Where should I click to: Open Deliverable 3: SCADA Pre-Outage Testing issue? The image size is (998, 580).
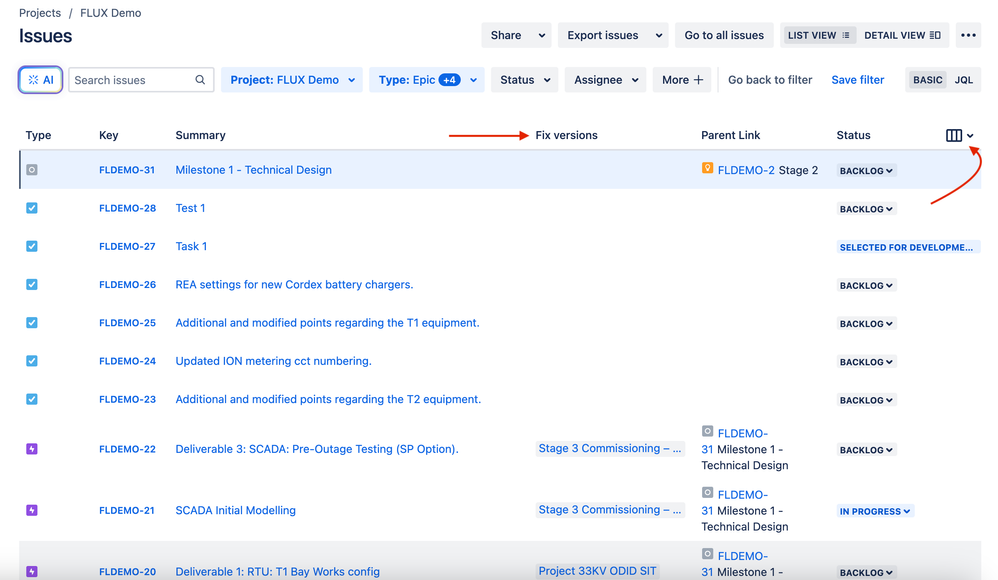coord(317,449)
